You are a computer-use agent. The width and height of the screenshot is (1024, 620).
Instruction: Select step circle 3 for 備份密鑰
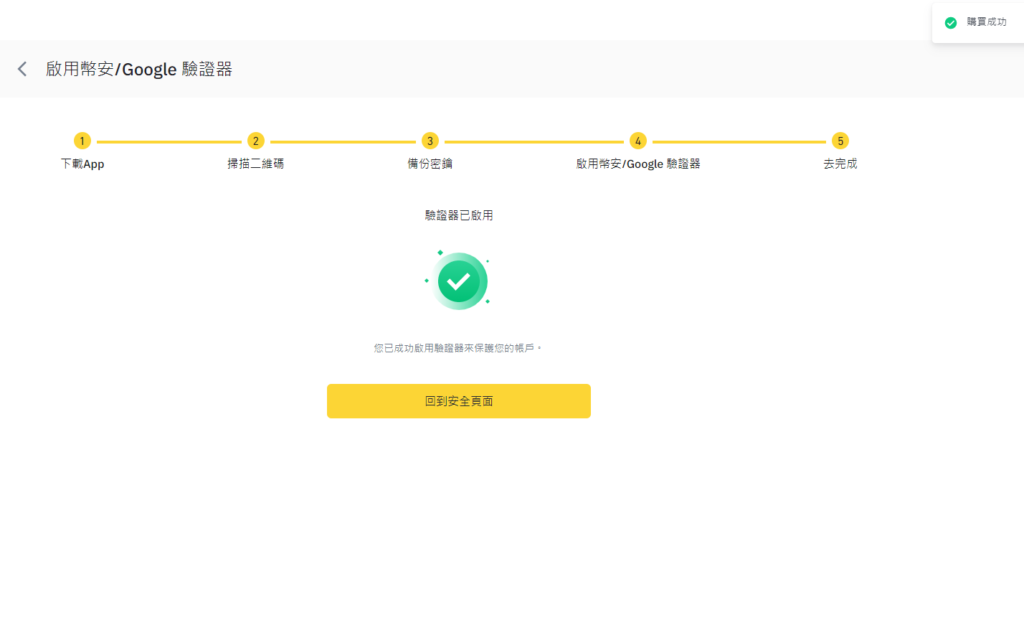(x=428, y=141)
